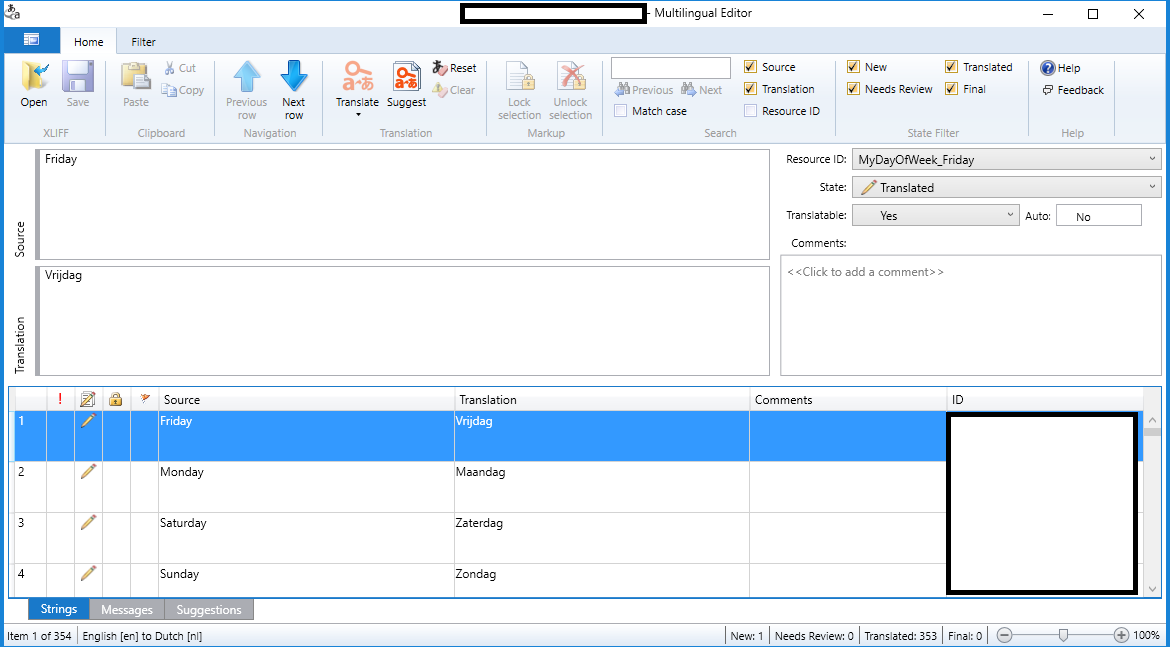Screen dimensions: 1170x647
Task: Reset the current translation
Action: tap(455, 67)
